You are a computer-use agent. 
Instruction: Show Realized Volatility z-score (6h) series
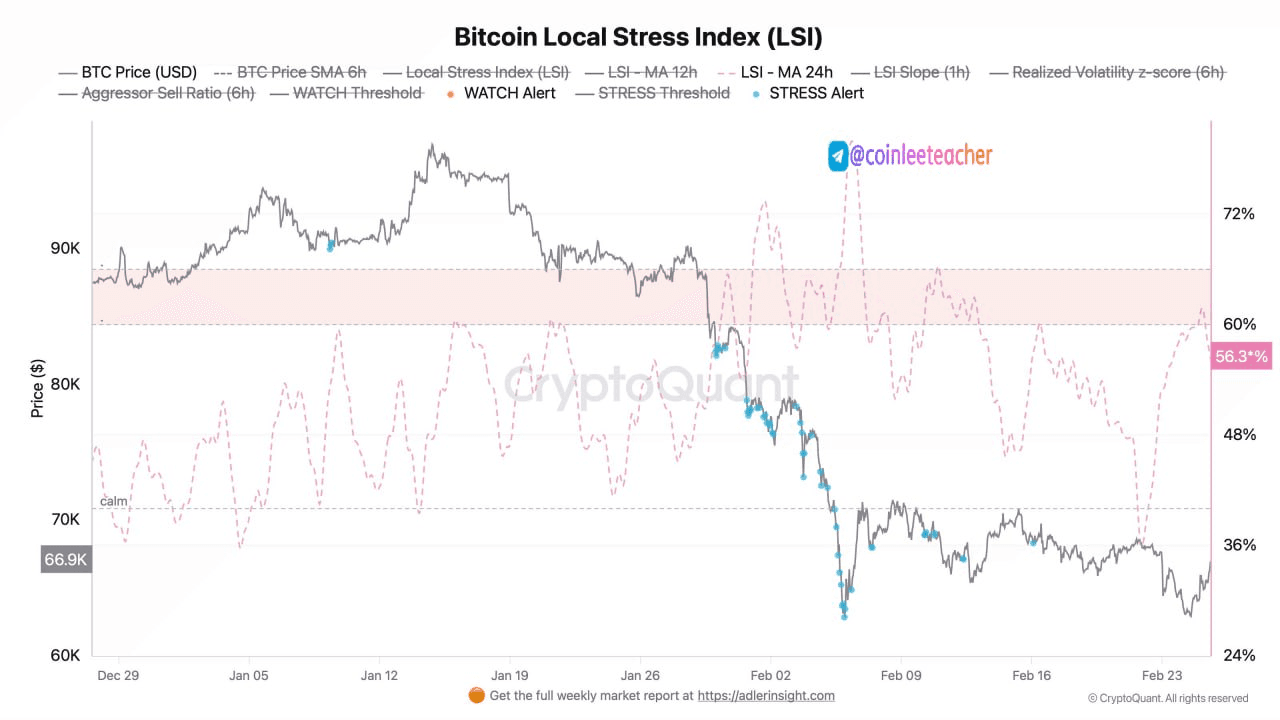tap(1117, 72)
